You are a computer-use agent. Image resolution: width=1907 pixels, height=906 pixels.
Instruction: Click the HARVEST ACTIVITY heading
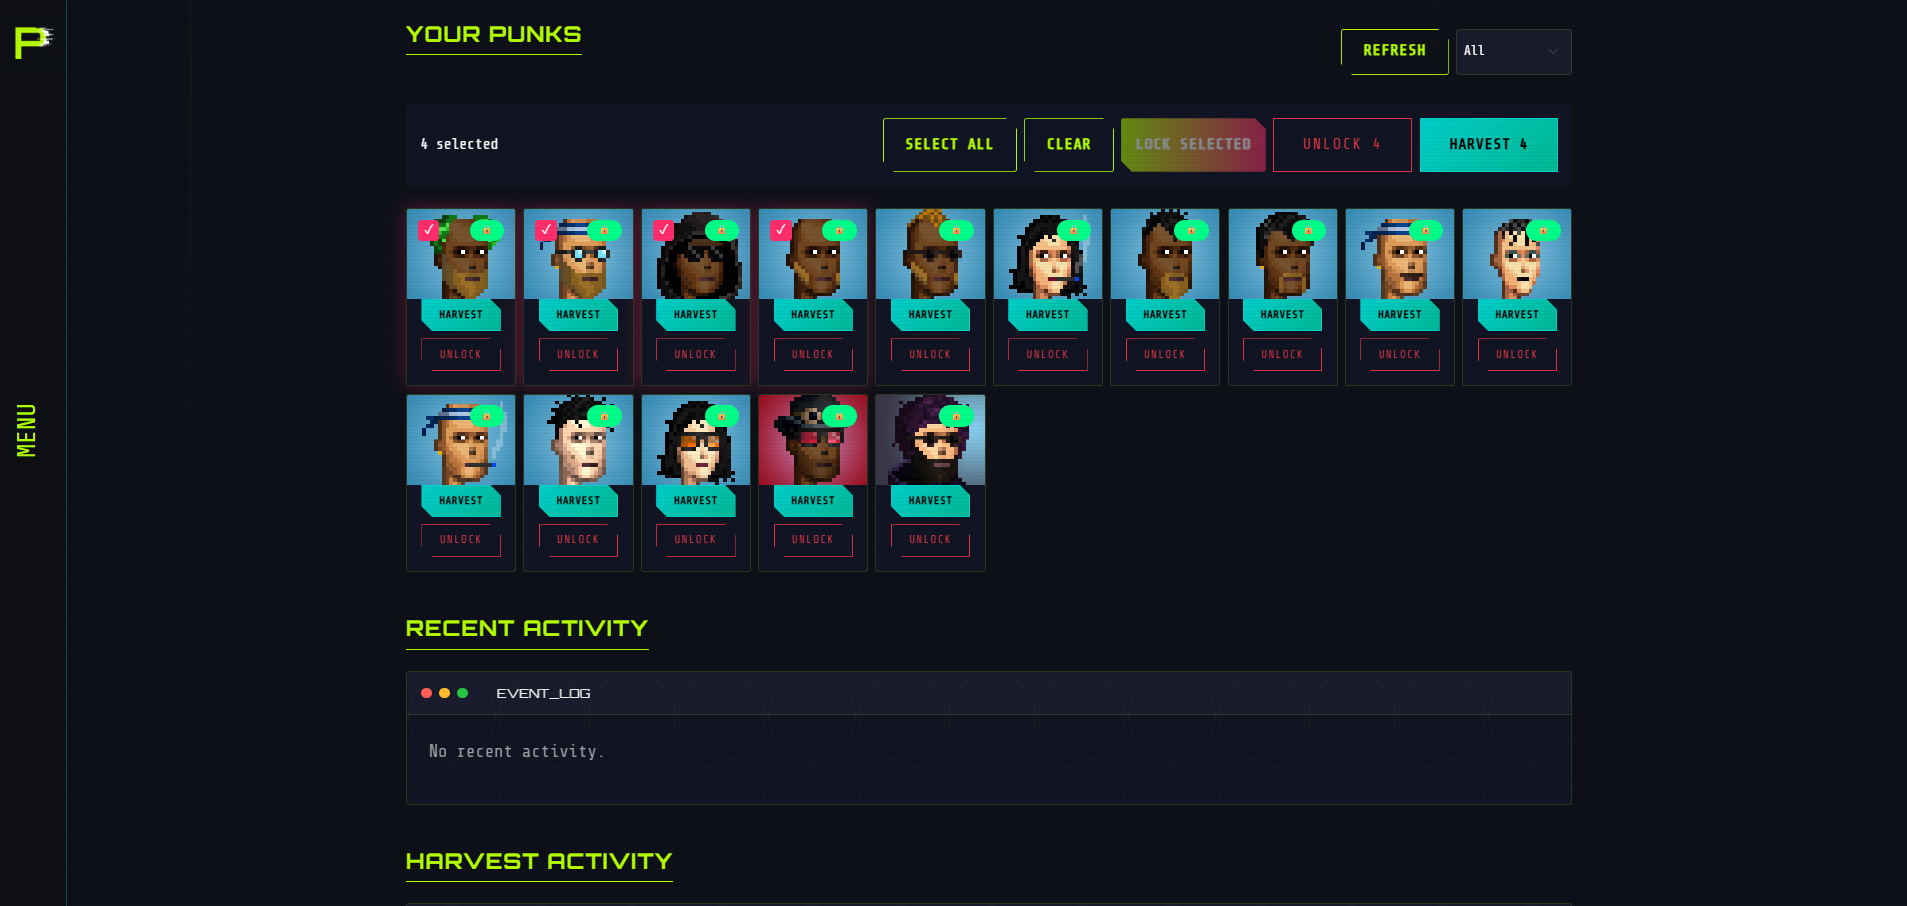tap(539, 862)
